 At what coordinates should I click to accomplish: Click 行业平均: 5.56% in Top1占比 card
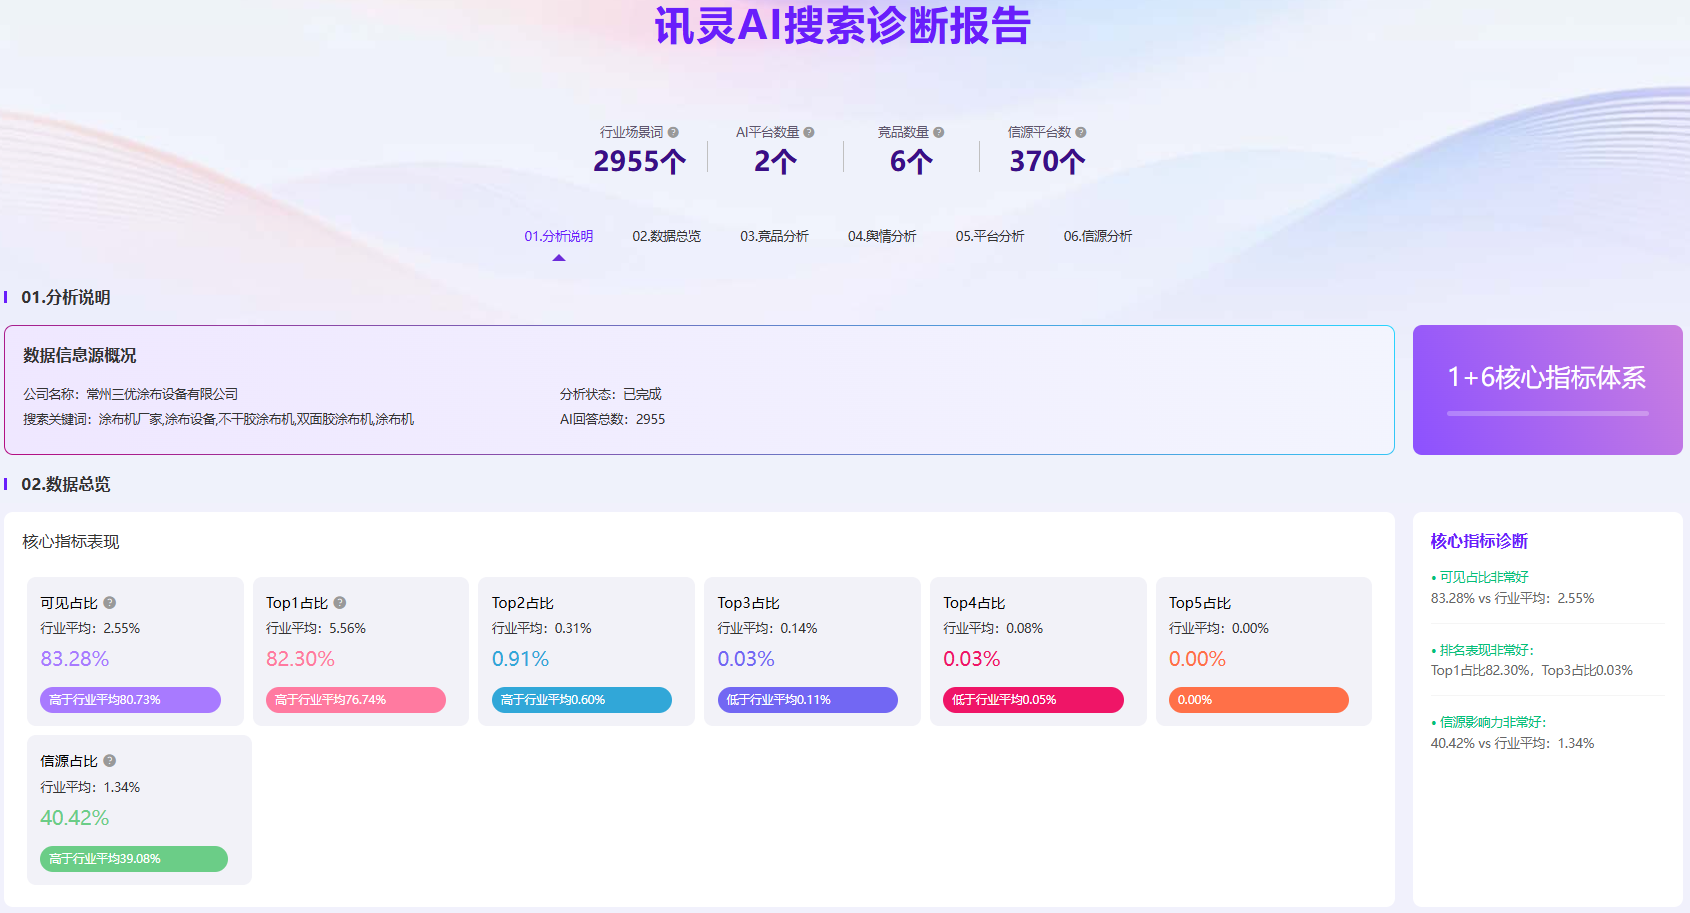pyautogui.click(x=316, y=628)
